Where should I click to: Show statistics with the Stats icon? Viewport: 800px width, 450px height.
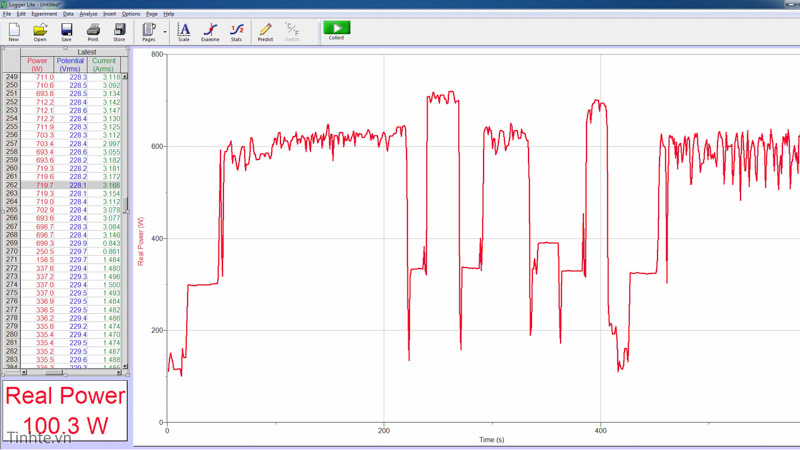point(236,31)
